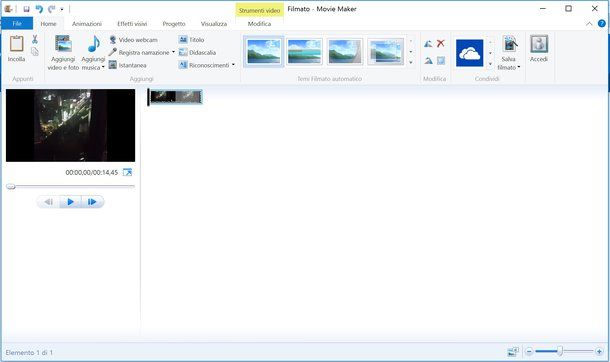The image size is (610, 362).
Task: Open the Modifica video tools tab
Action: (259, 24)
